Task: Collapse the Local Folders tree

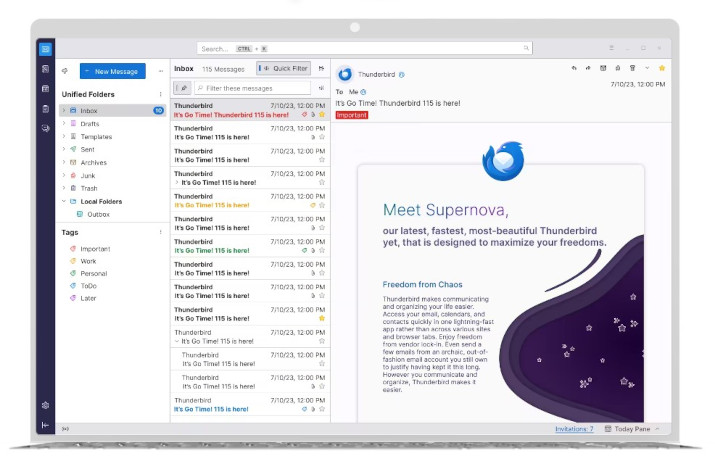Action: tap(64, 201)
